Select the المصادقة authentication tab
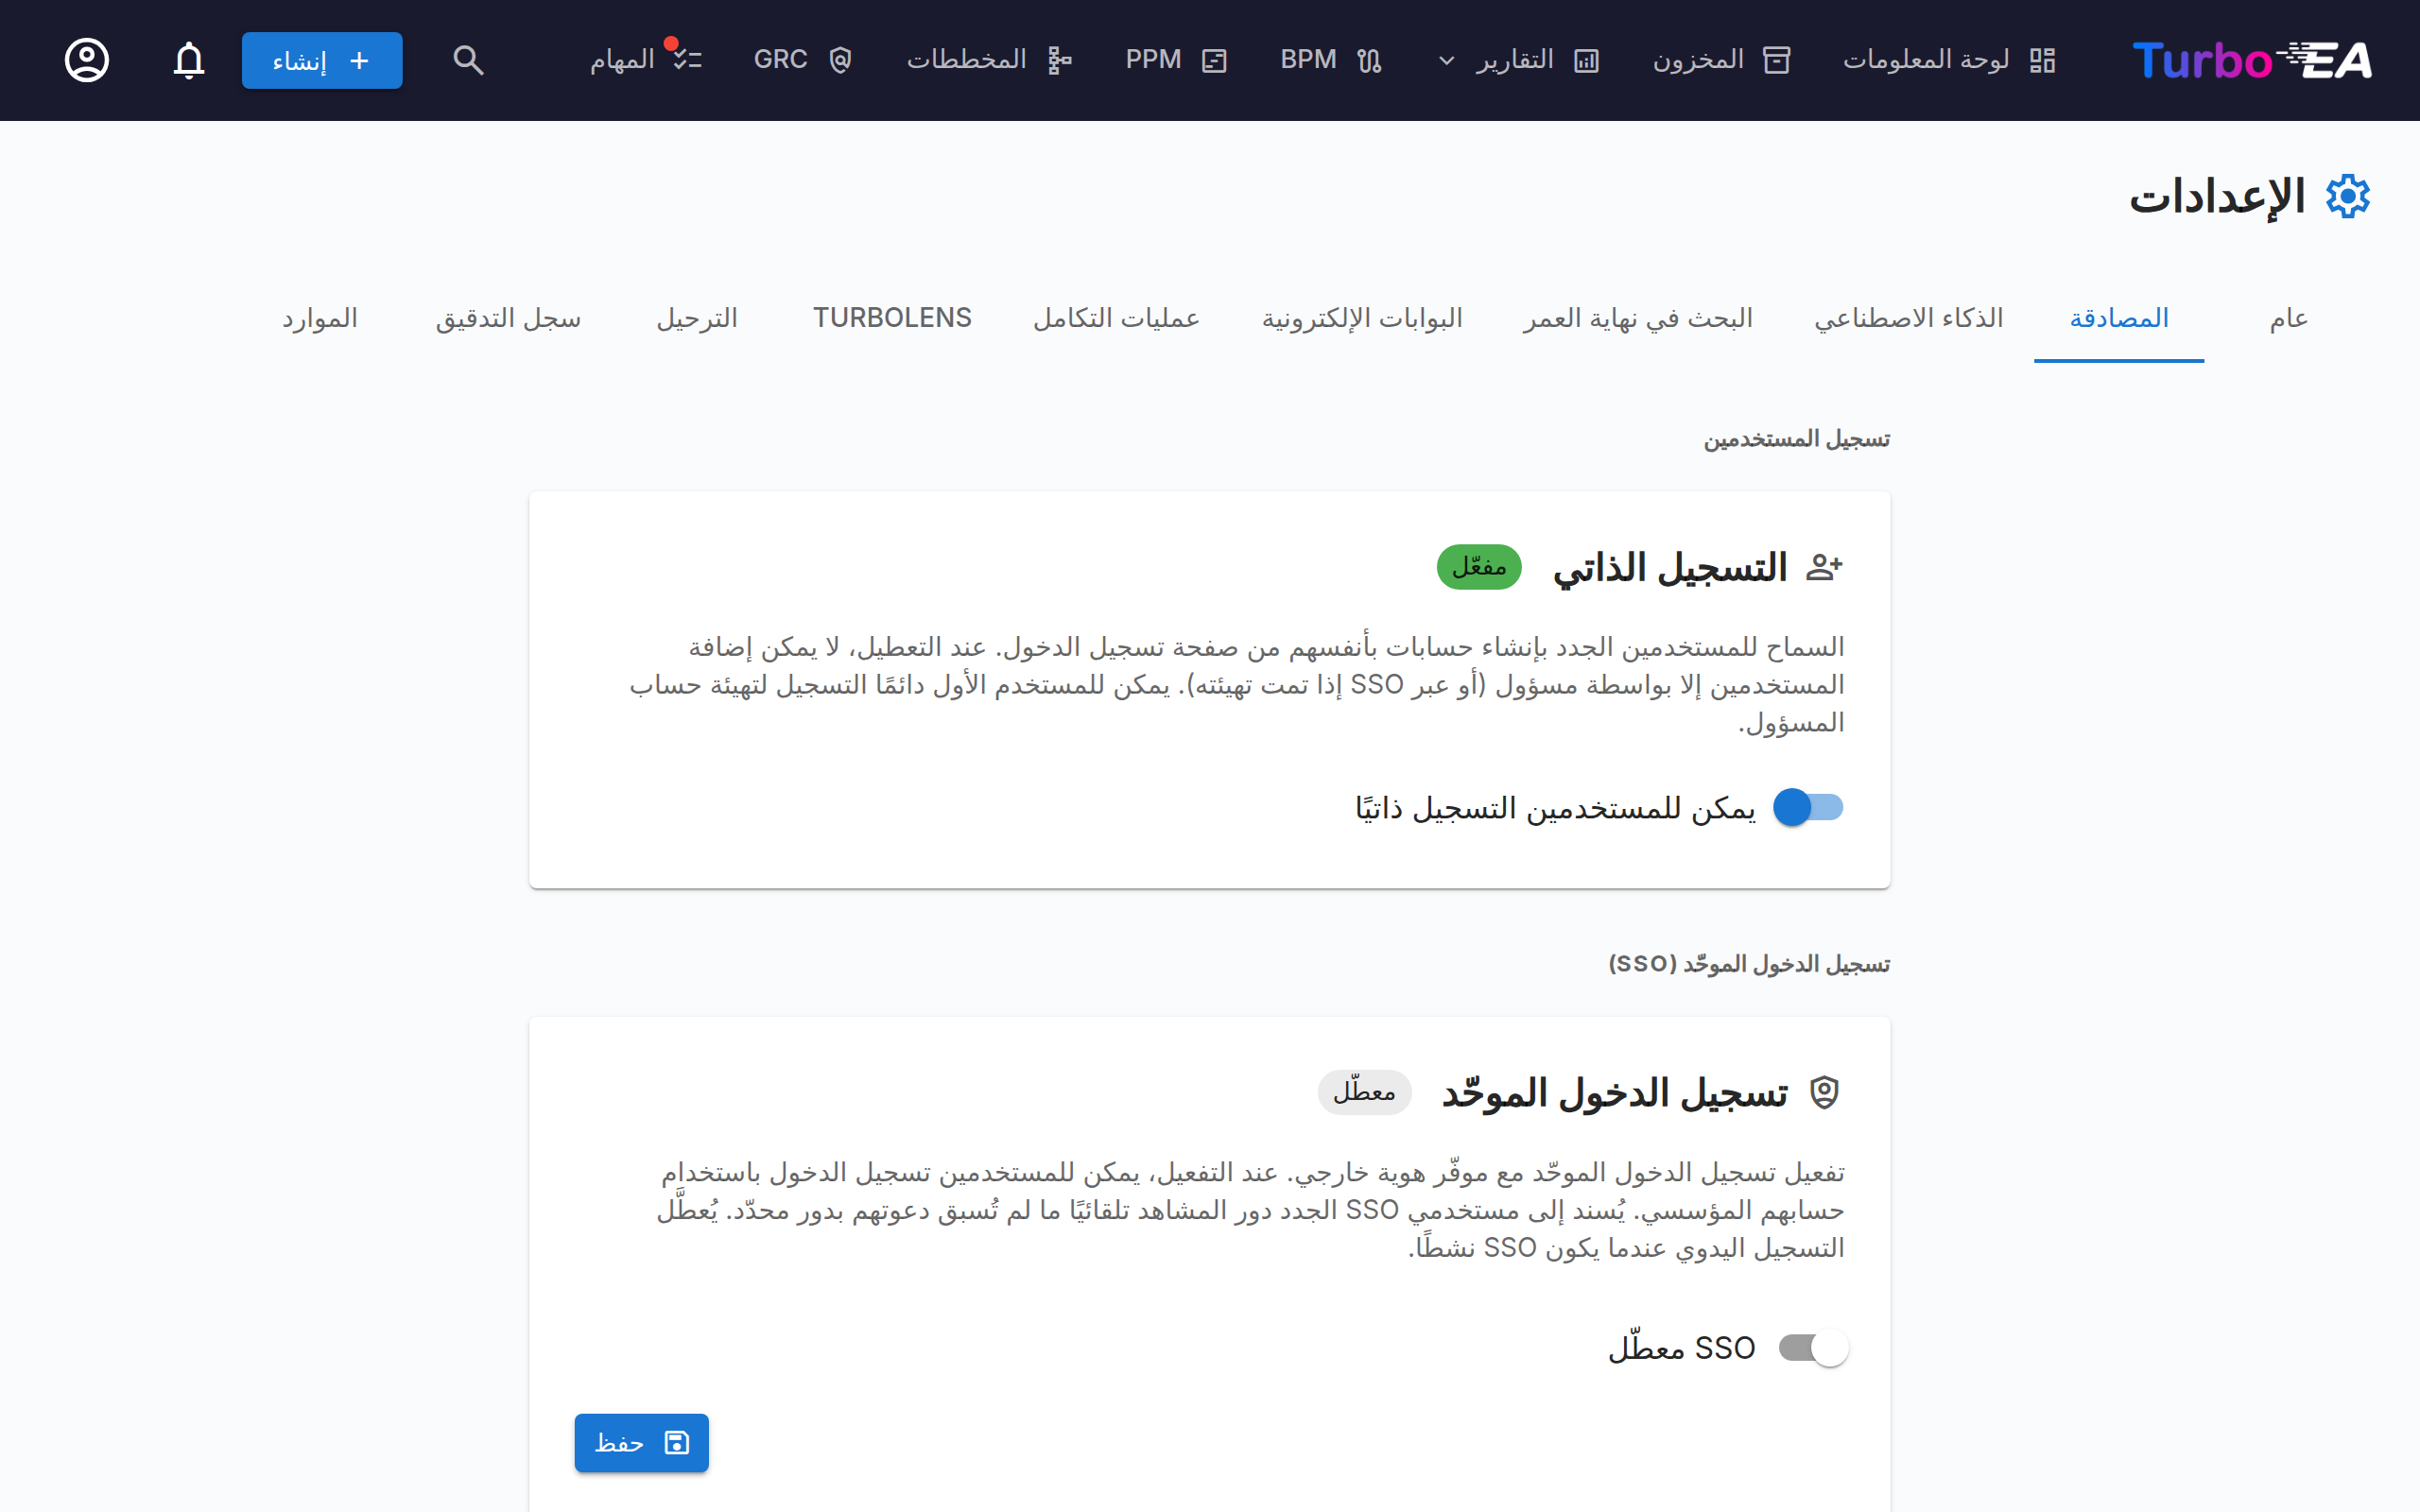The width and height of the screenshot is (2420, 1512). 2119,318
